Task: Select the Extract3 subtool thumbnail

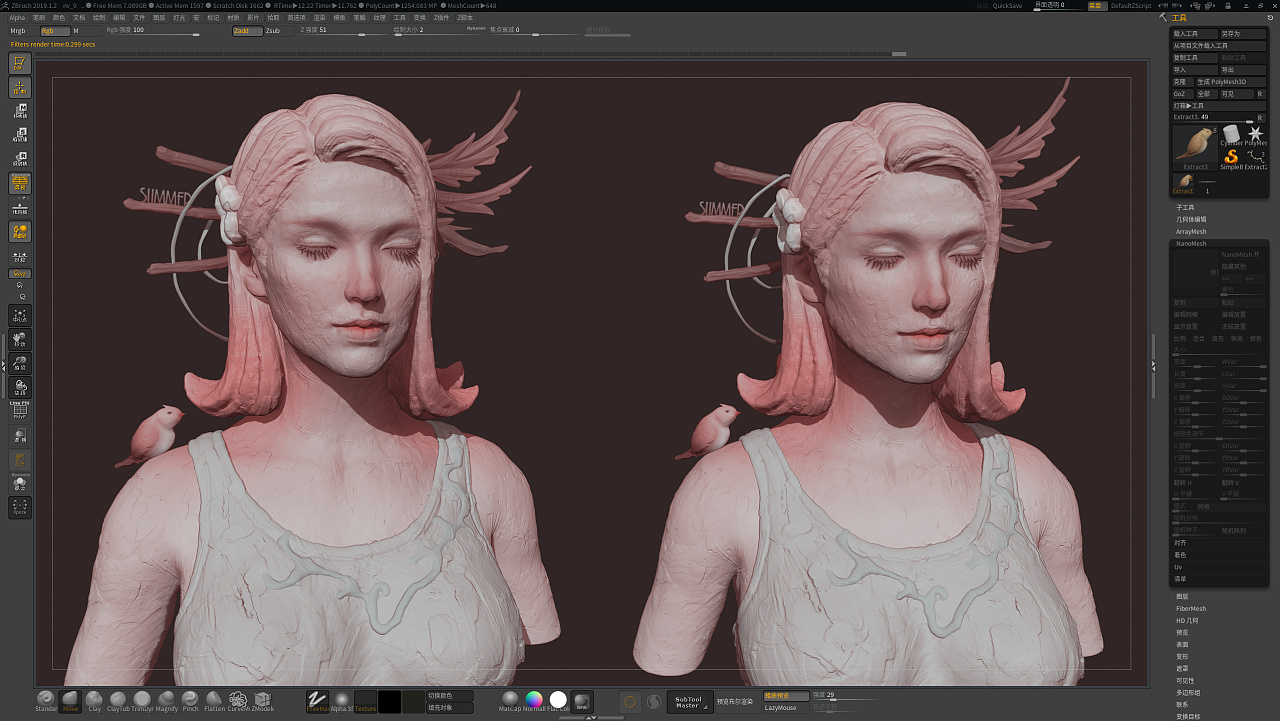Action: (x=1194, y=144)
